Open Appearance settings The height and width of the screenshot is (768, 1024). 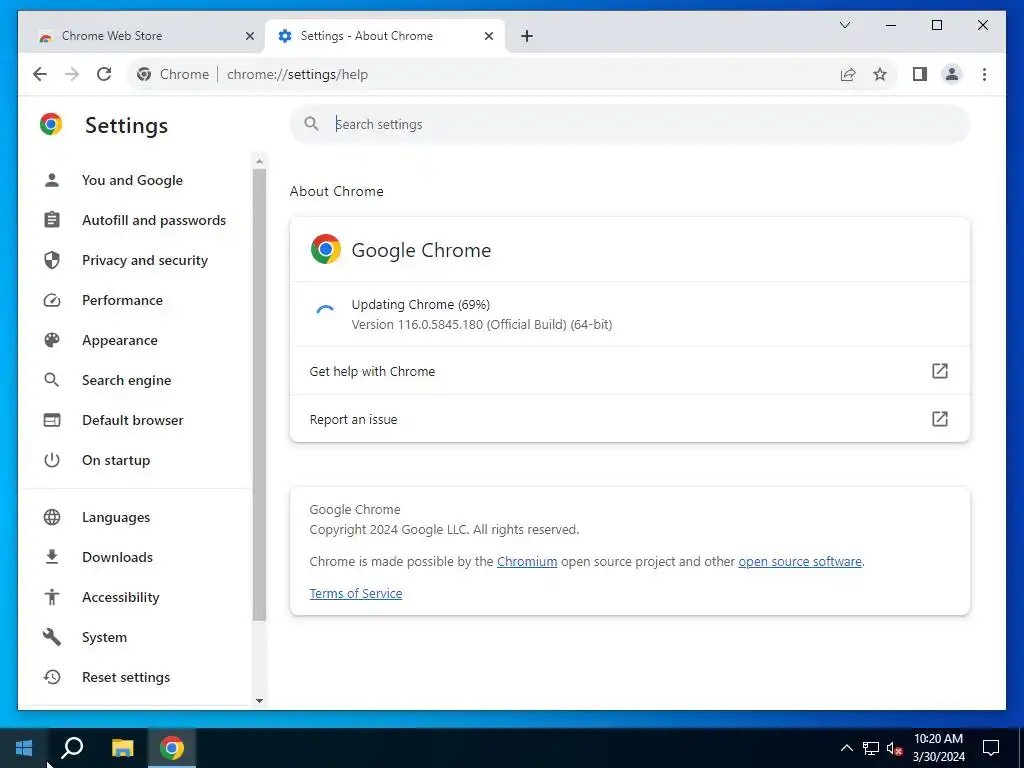[x=120, y=340]
